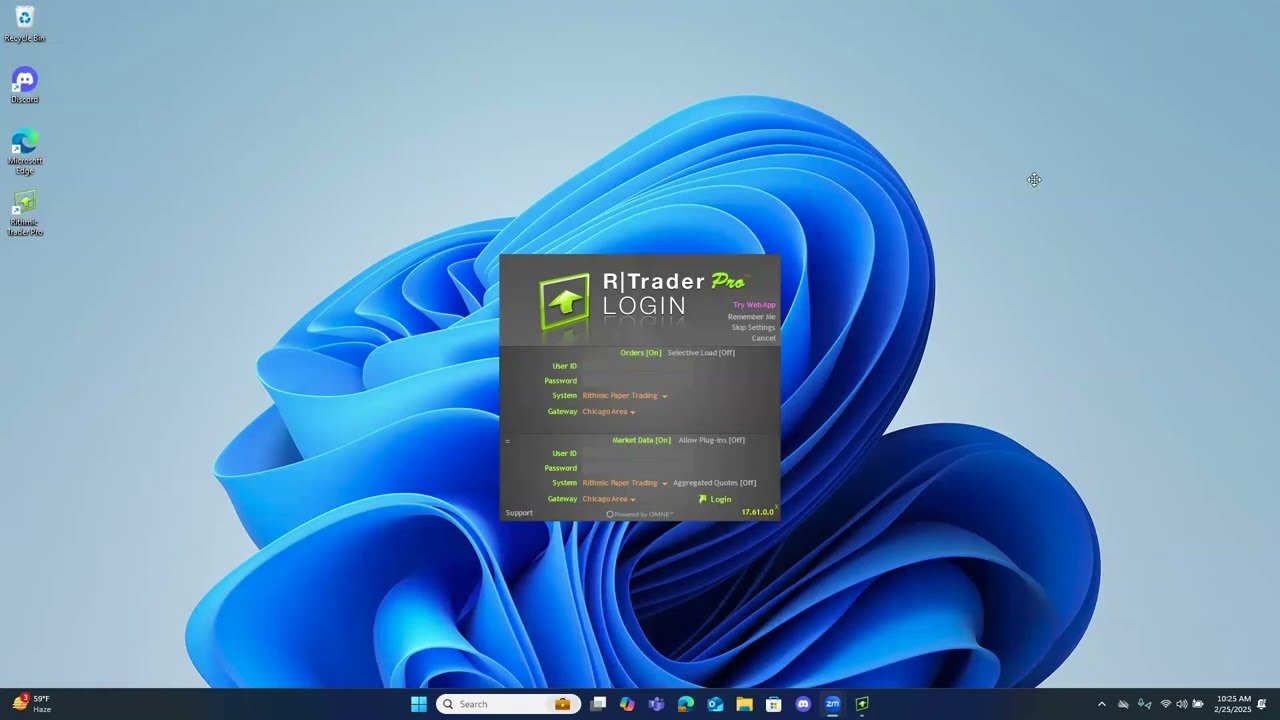1280x720 pixels.
Task: Open the Orders Gateway Chicago Area dropdown
Action: (x=609, y=412)
